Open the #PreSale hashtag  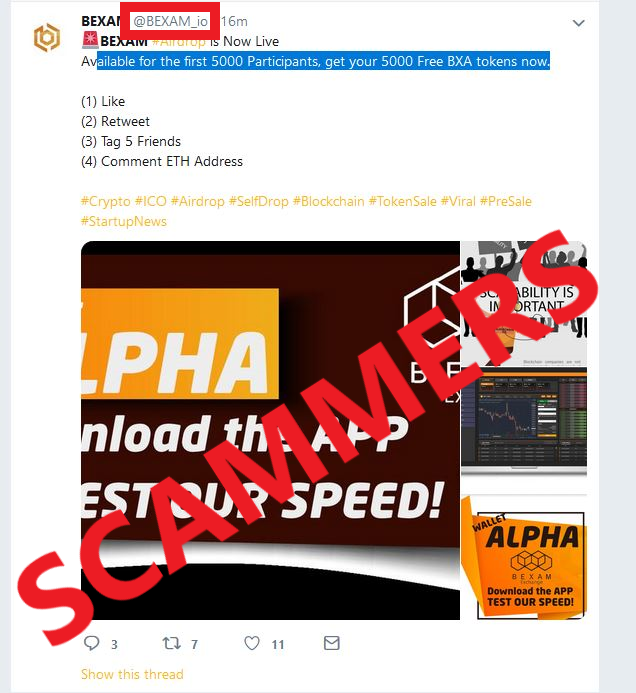pyautogui.click(x=506, y=202)
